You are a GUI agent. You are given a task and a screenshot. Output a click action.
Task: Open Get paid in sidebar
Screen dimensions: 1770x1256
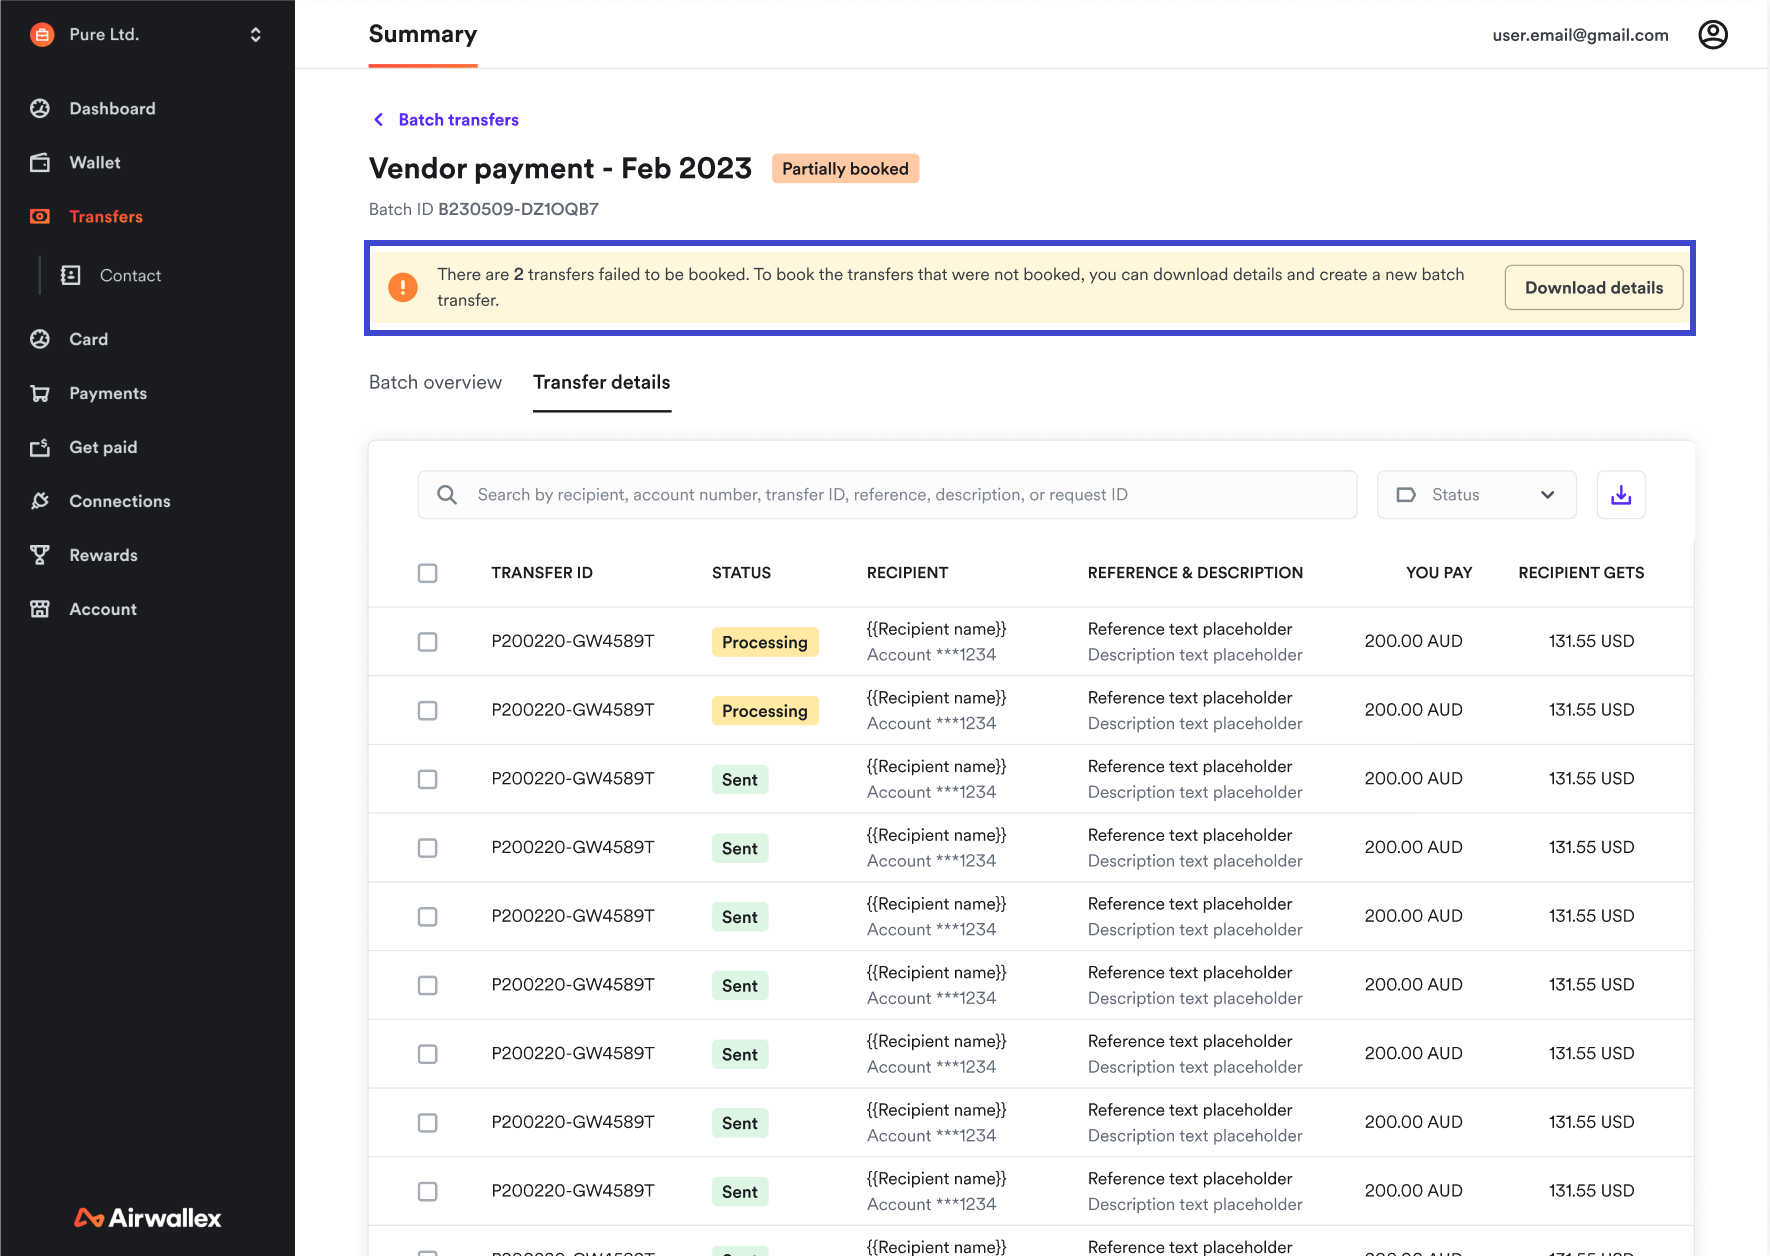103,447
